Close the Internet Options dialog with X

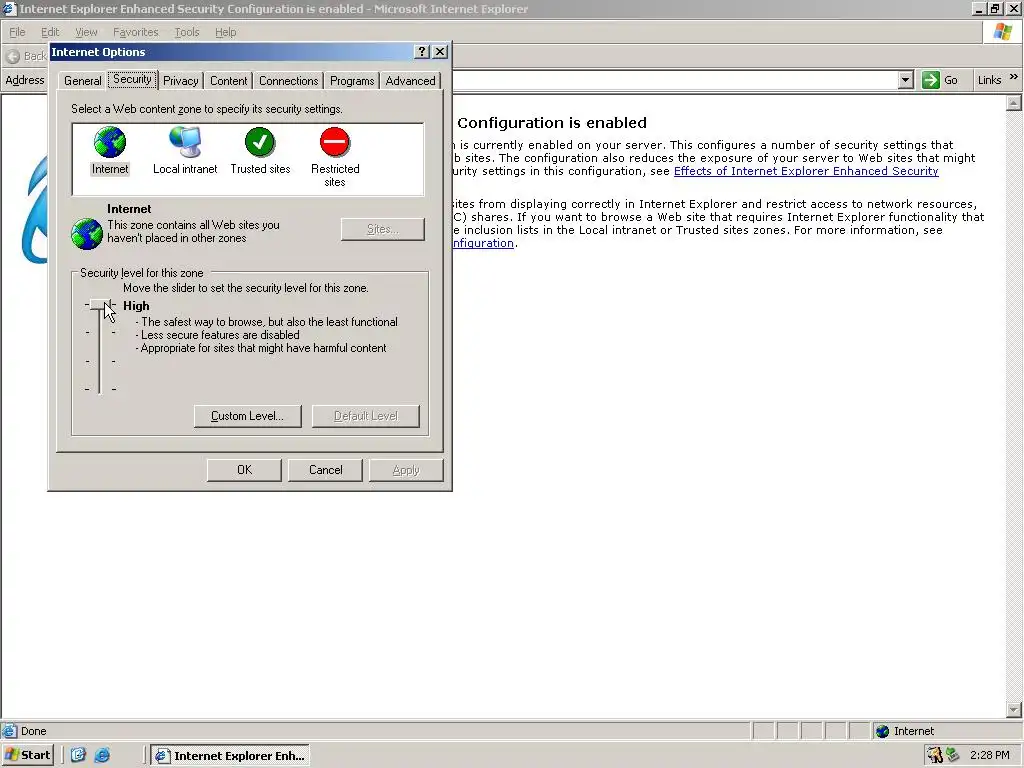tap(440, 52)
